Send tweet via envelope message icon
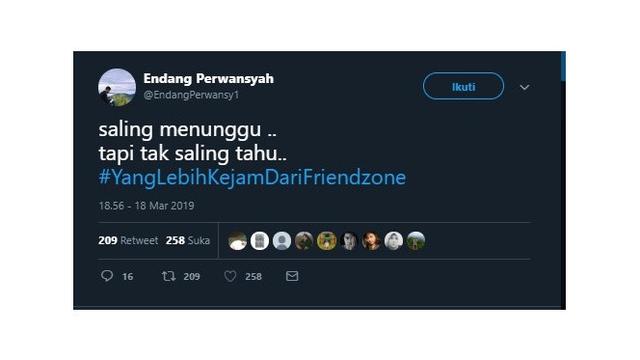This screenshot has width=640, height=360. pyautogui.click(x=292, y=276)
